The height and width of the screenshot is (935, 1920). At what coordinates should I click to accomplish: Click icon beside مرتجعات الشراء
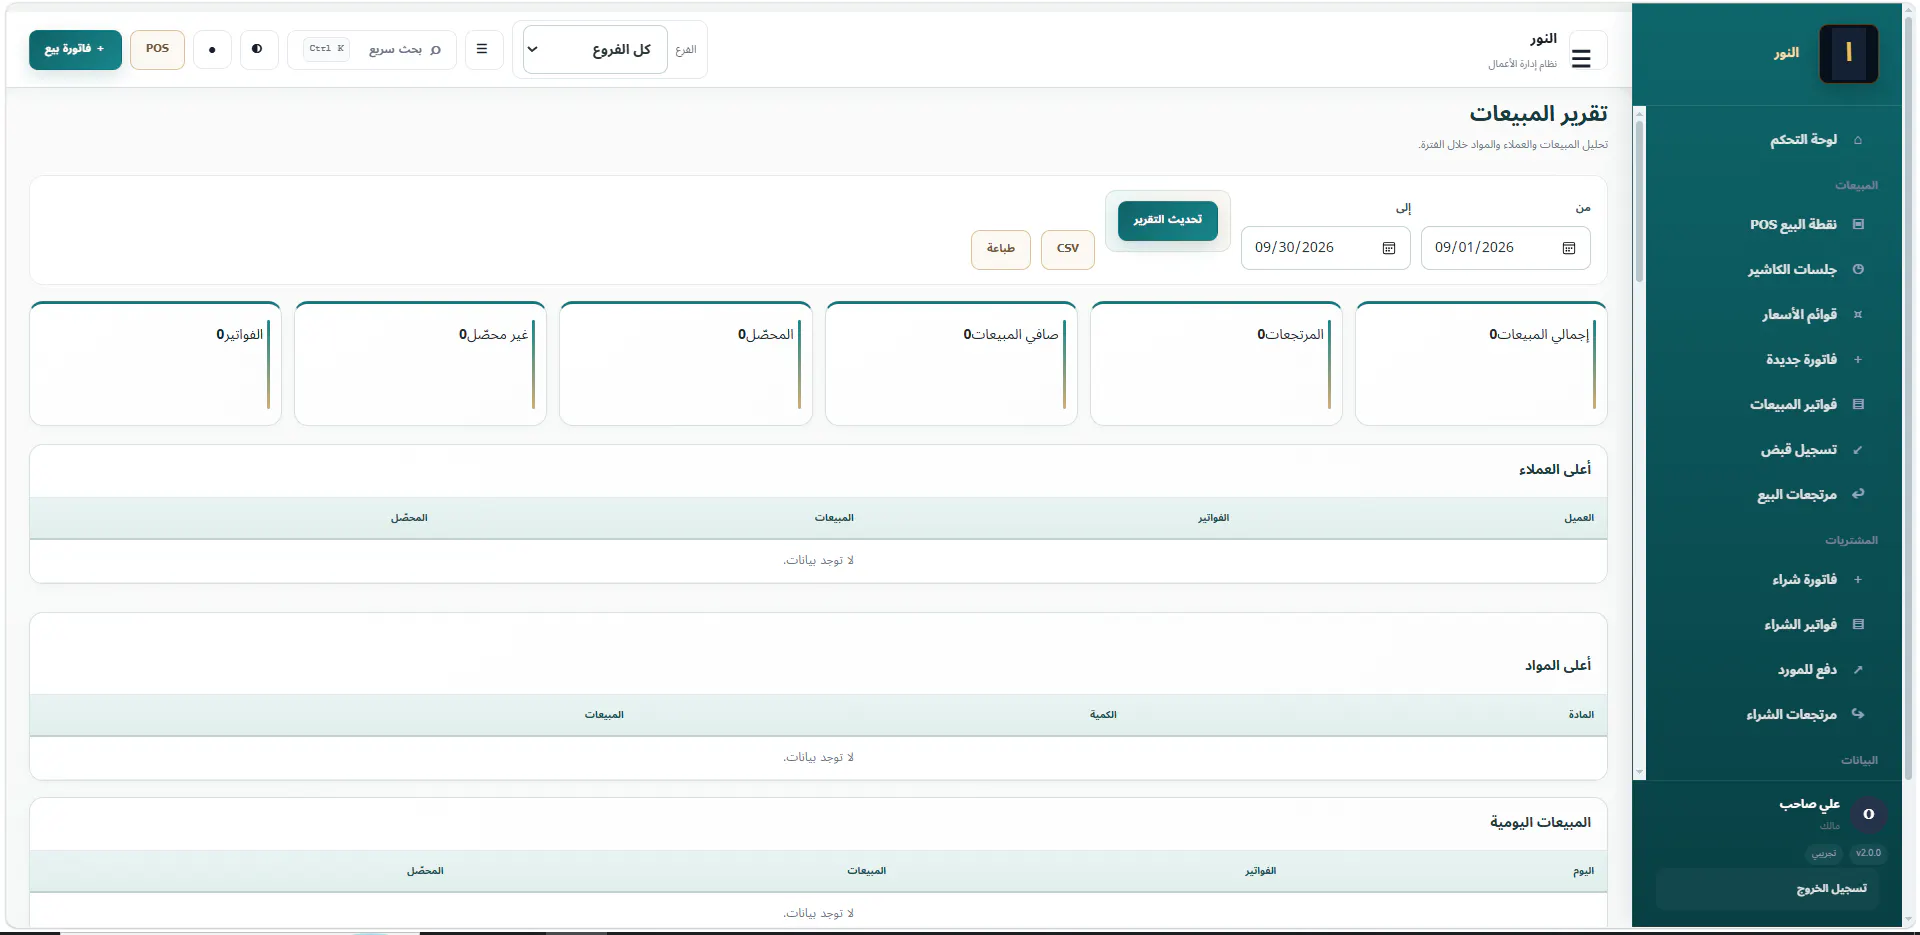pos(1858,714)
